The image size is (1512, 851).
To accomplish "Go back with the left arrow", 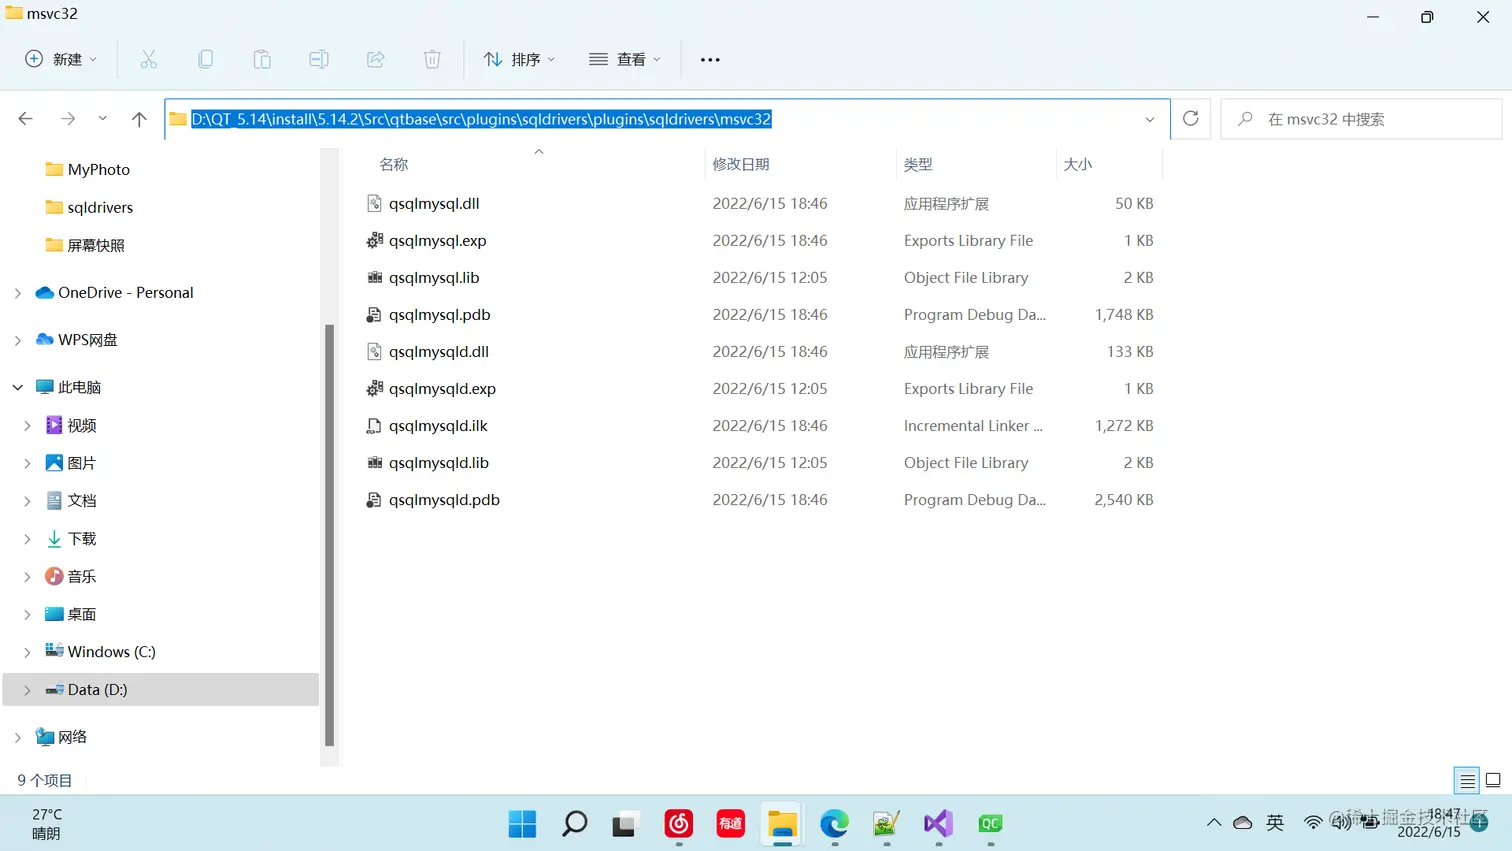I will 26,119.
